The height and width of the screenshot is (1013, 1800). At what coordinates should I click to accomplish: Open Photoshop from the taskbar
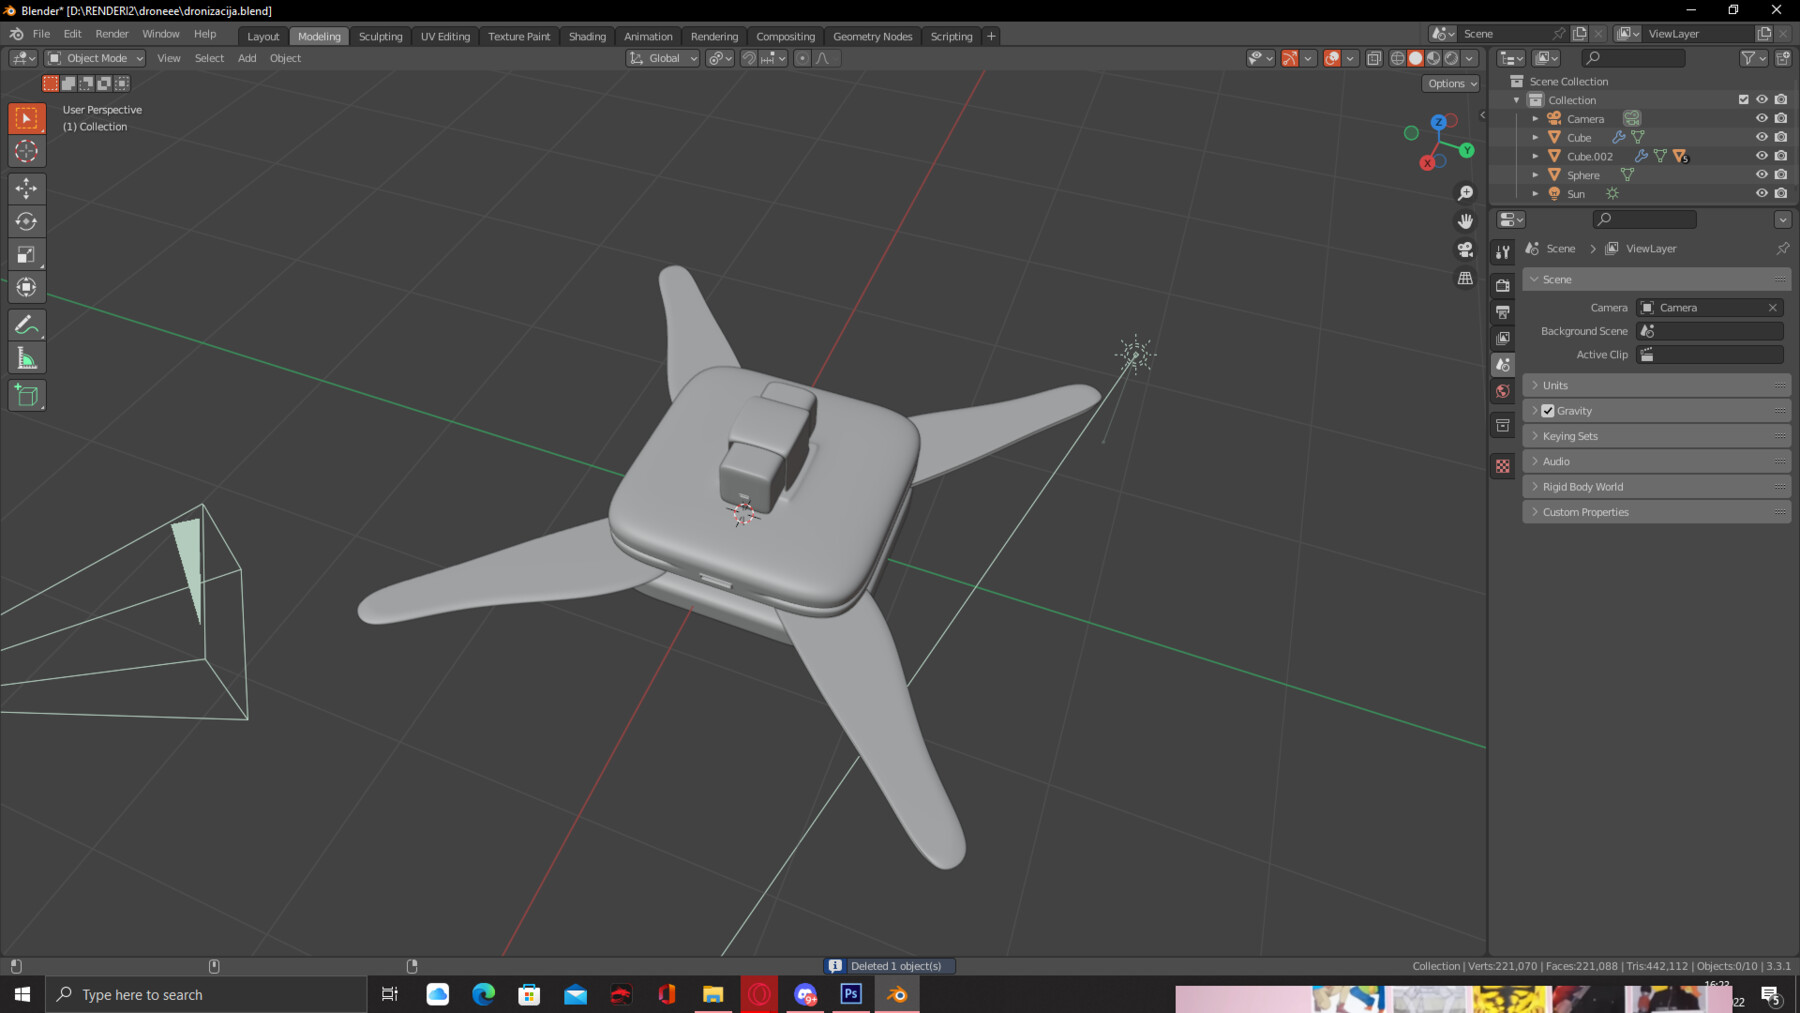851,994
